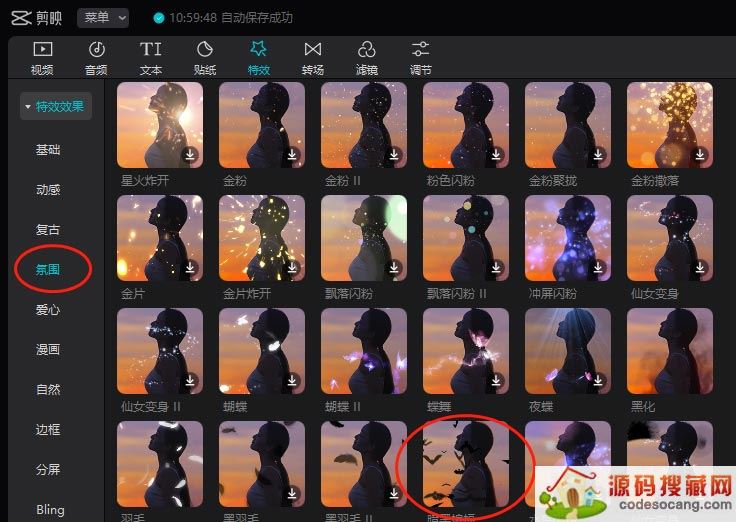This screenshot has width=736, height=522.
Task: Open the 调节 (Adjust) panel
Action: pos(421,57)
